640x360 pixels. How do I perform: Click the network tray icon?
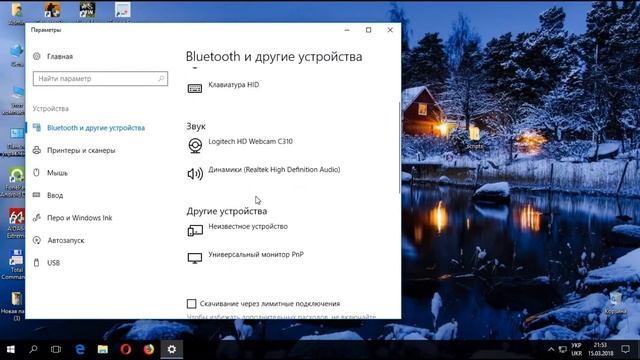pos(563,349)
